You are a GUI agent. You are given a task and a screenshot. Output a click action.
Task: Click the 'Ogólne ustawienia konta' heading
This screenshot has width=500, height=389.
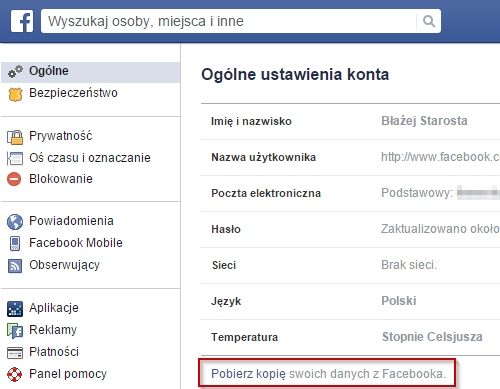coord(295,74)
